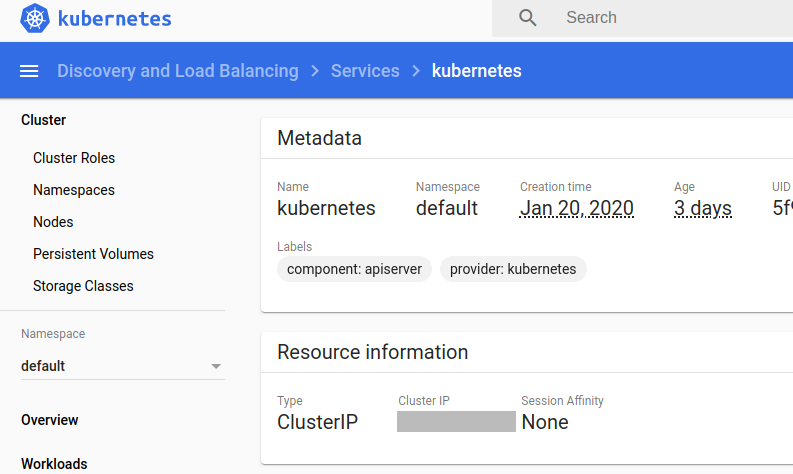Image resolution: width=793 pixels, height=474 pixels.
Task: Open Cluster Roles in sidebar
Action: [74, 158]
